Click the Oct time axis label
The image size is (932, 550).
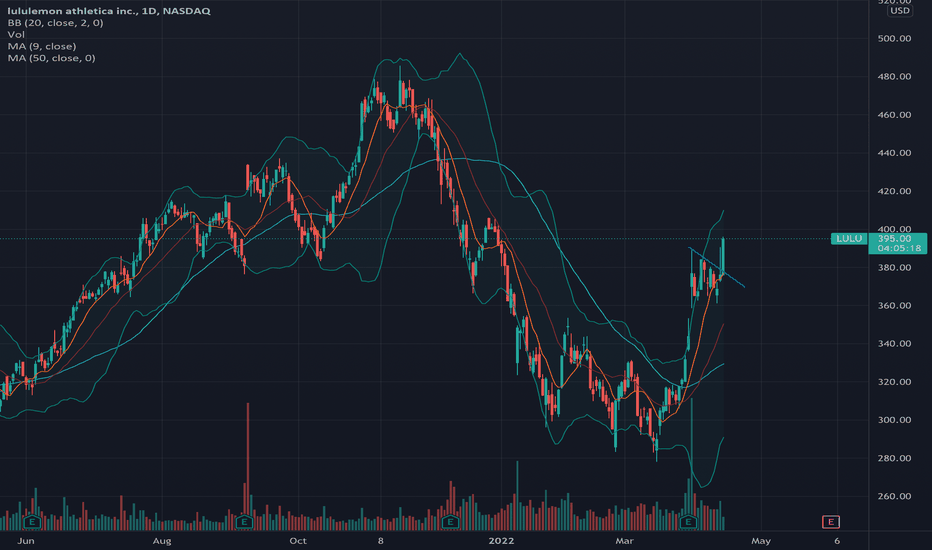coord(298,541)
